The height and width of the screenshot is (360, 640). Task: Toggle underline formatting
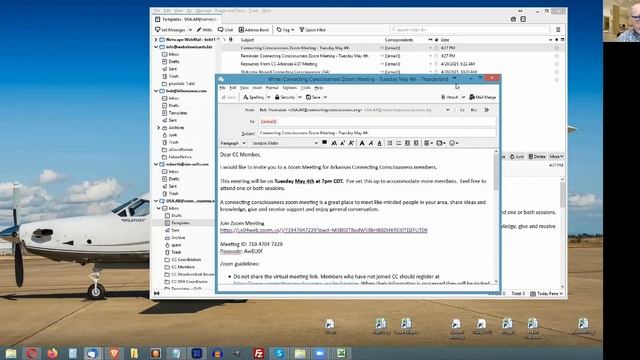[x=379, y=143]
